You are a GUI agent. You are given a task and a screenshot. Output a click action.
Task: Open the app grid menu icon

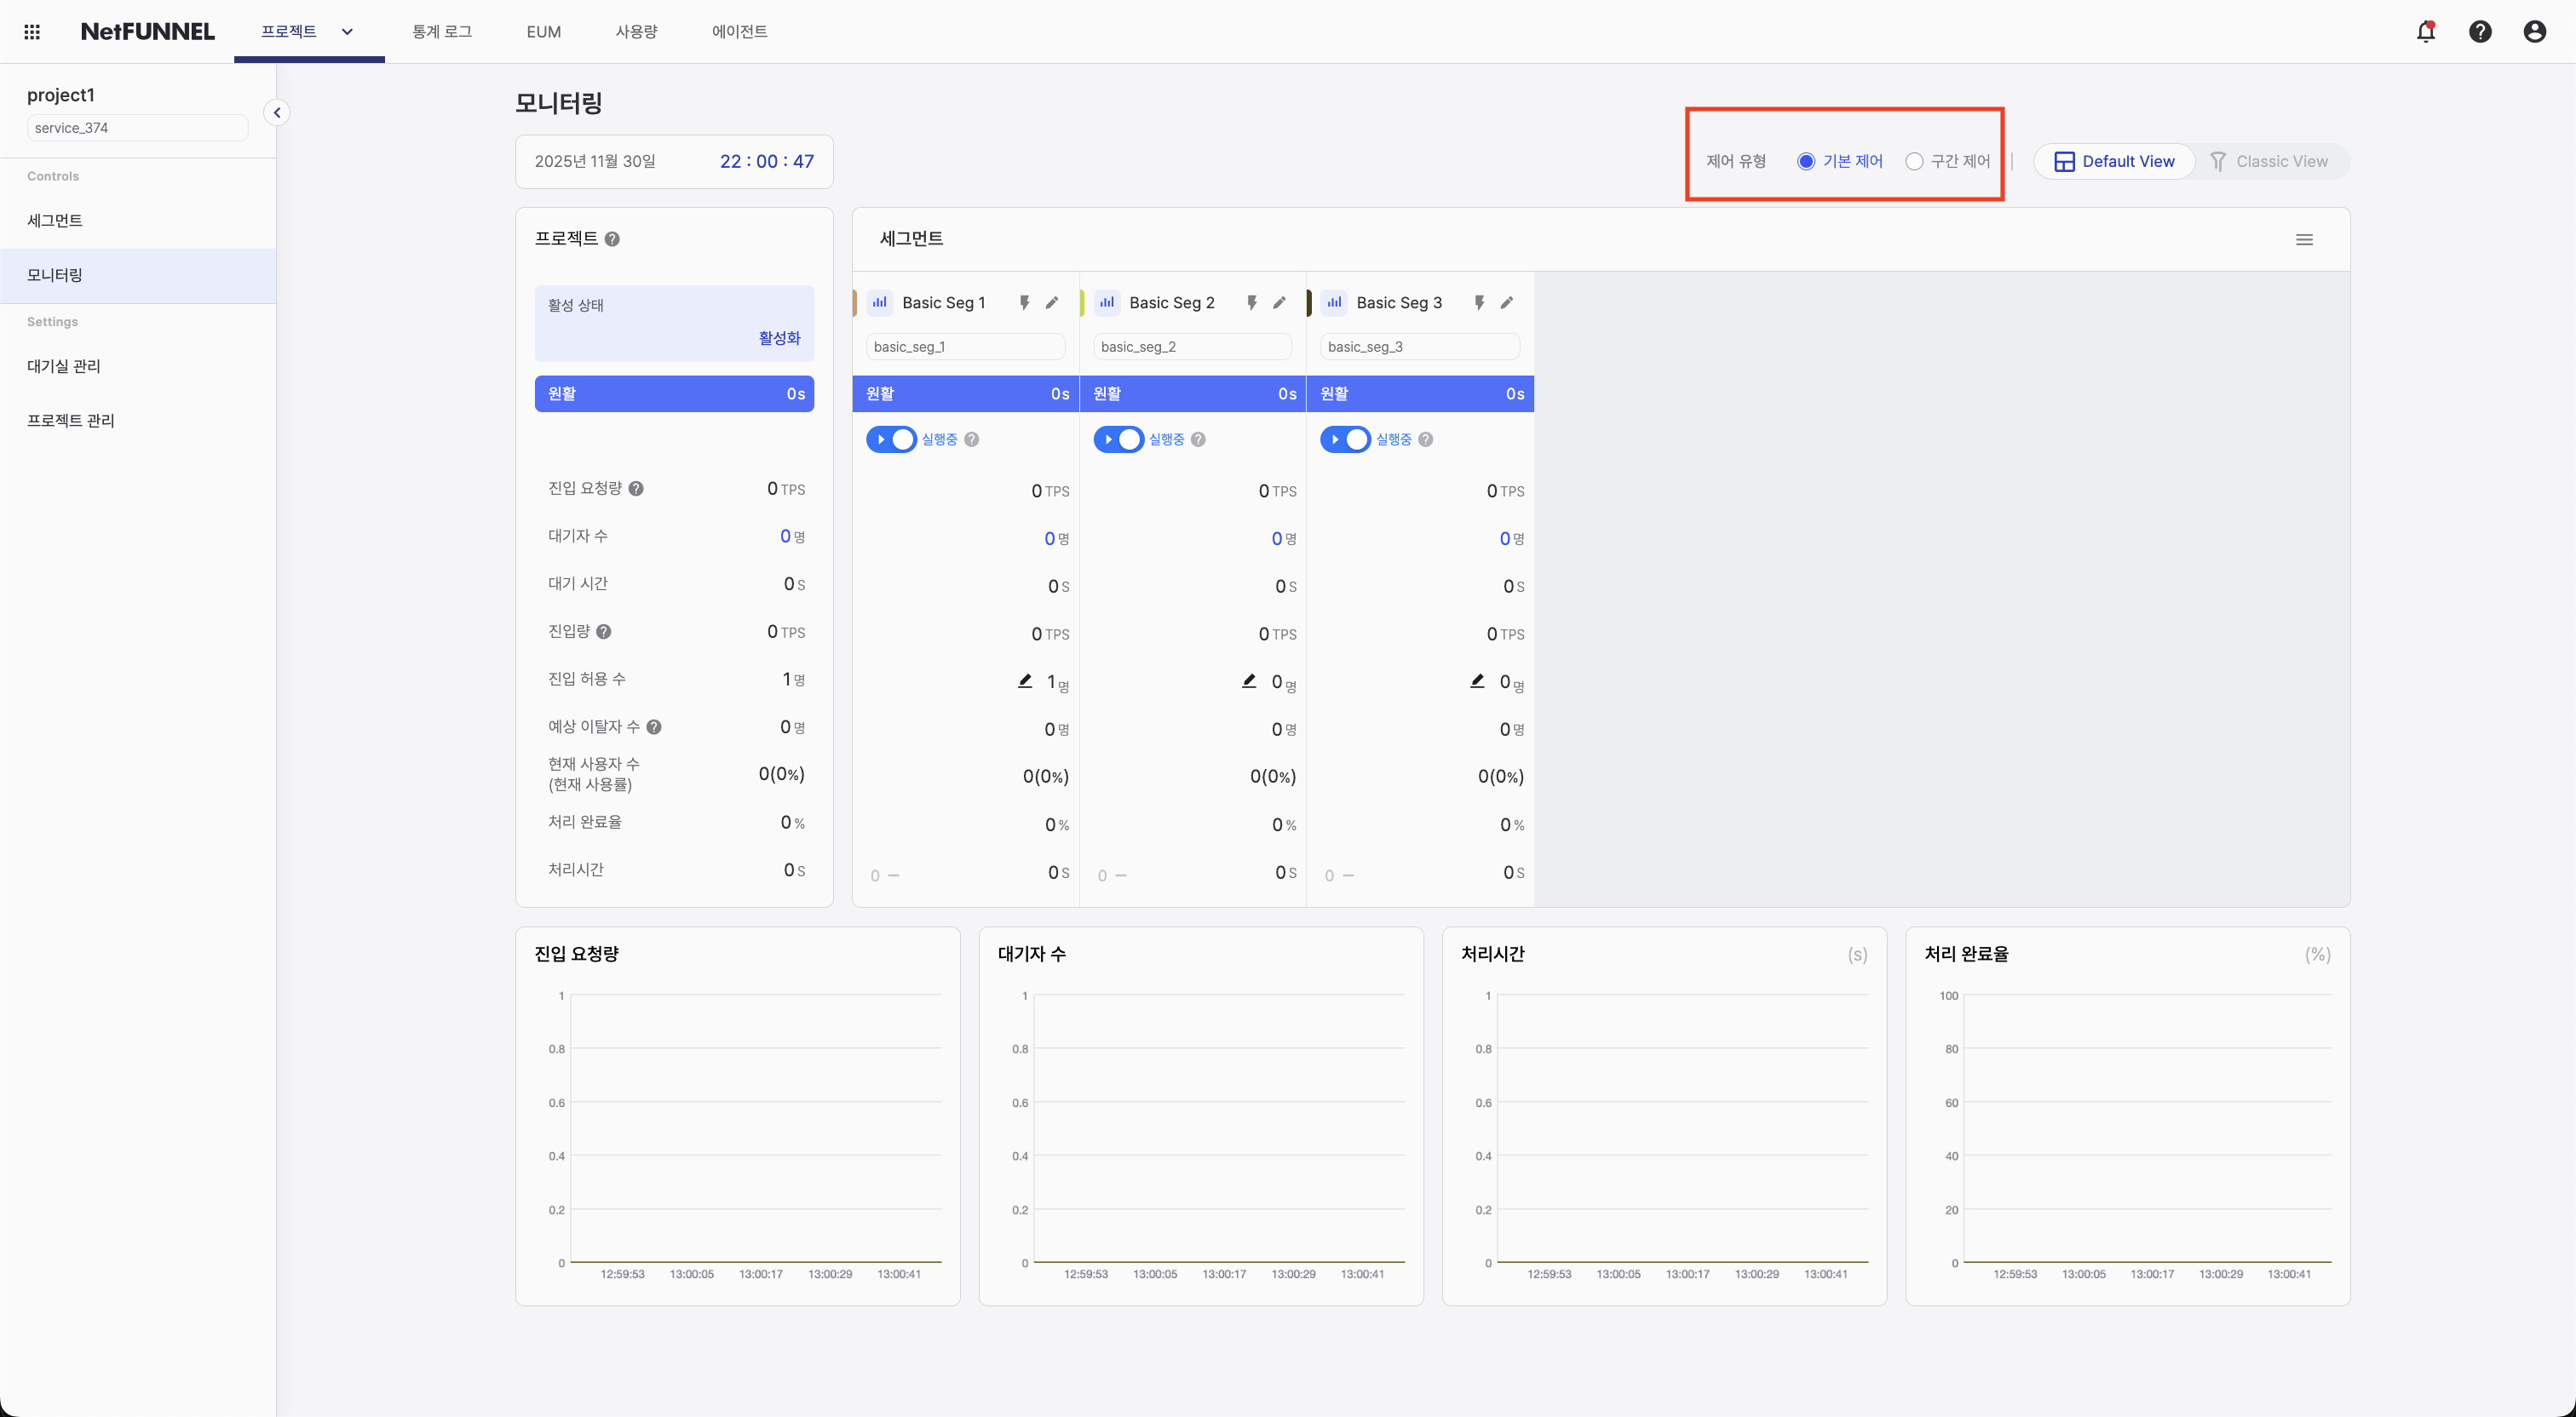(31, 31)
